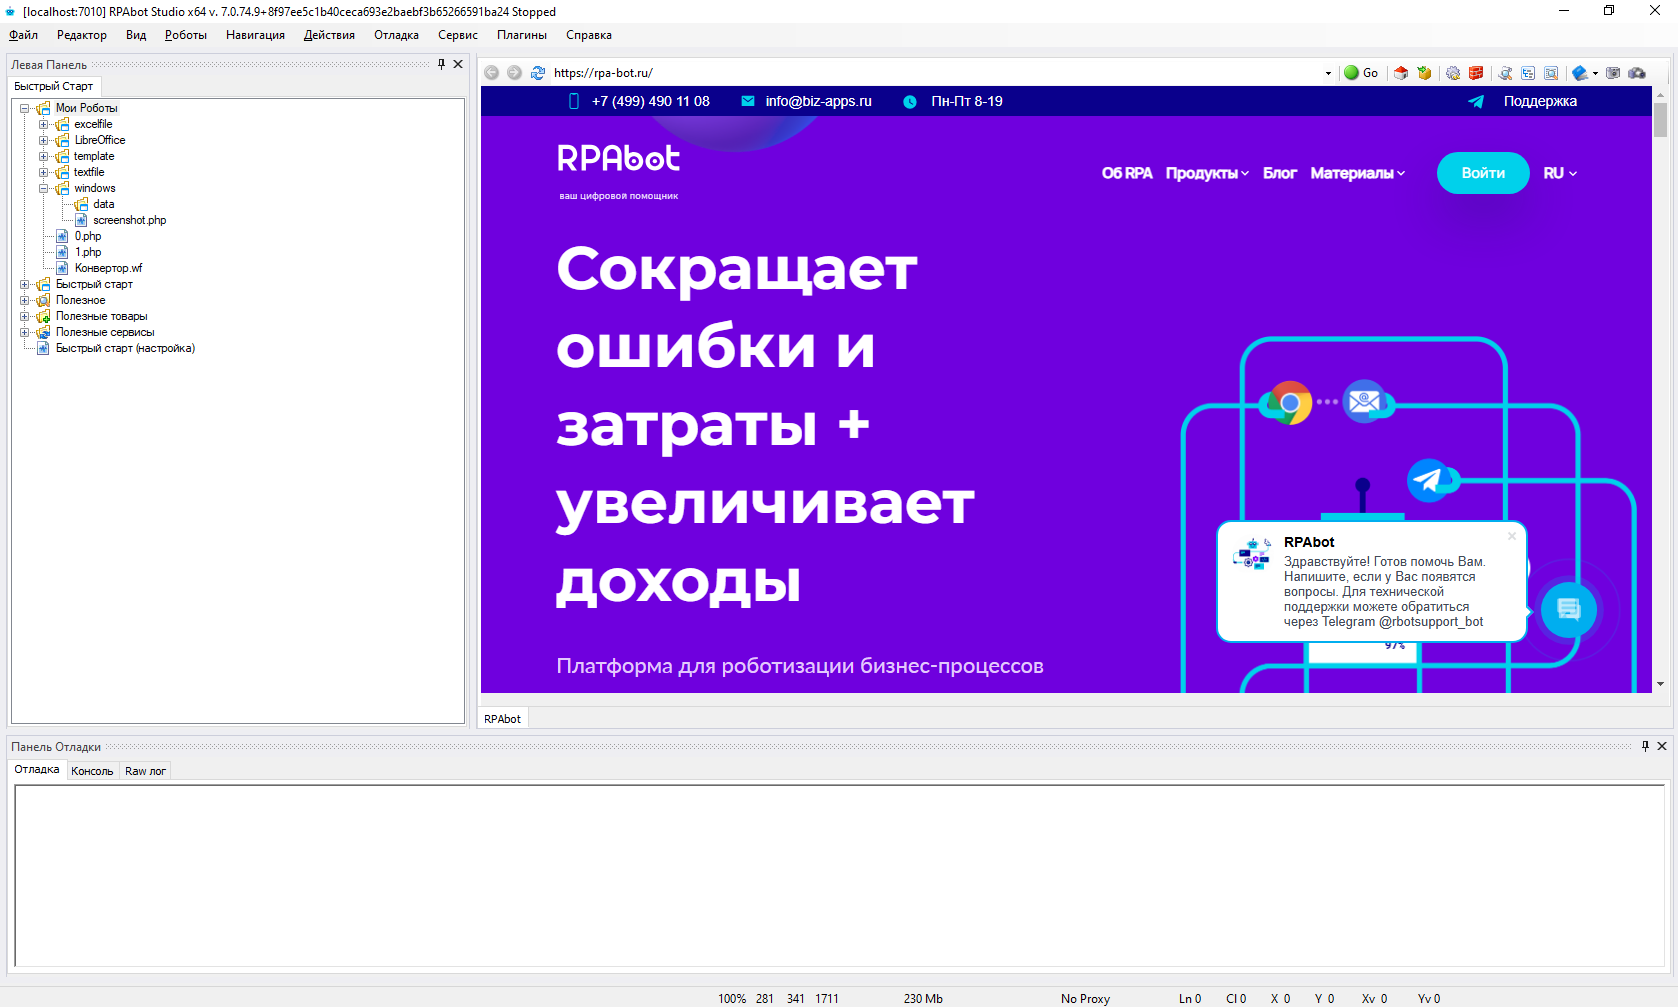Select Конвертор.wf in the tree

click(108, 268)
